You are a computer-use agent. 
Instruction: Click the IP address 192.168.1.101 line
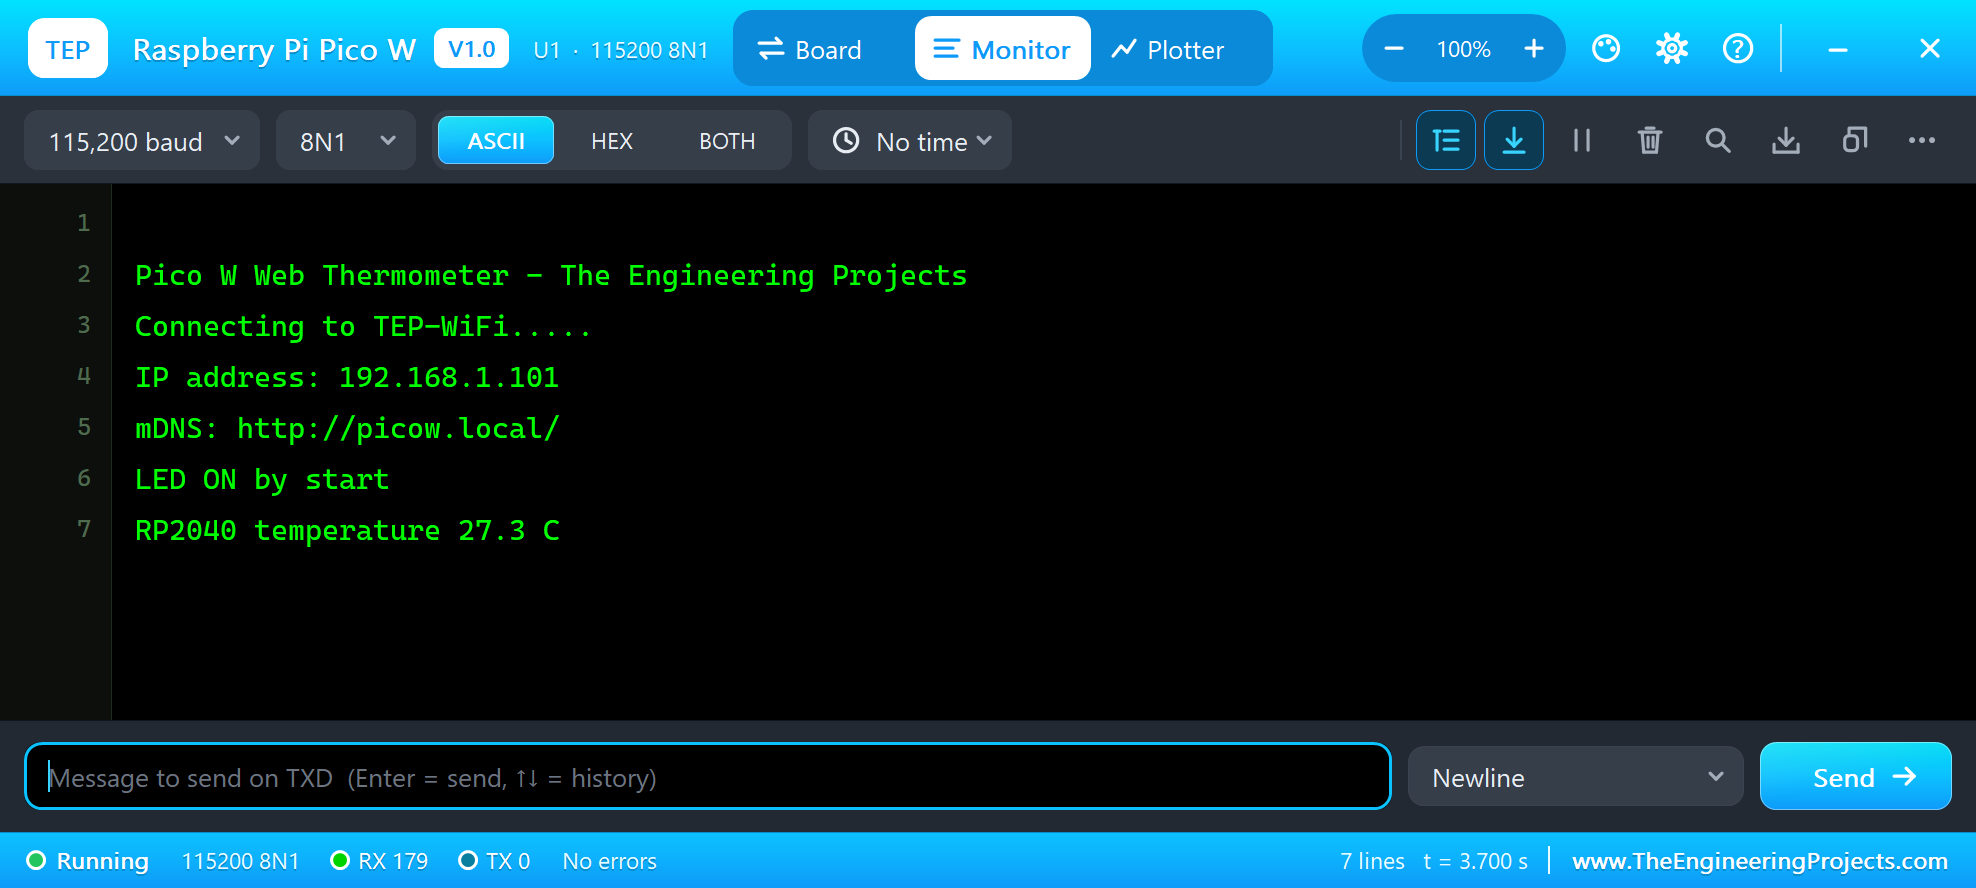pyautogui.click(x=347, y=377)
